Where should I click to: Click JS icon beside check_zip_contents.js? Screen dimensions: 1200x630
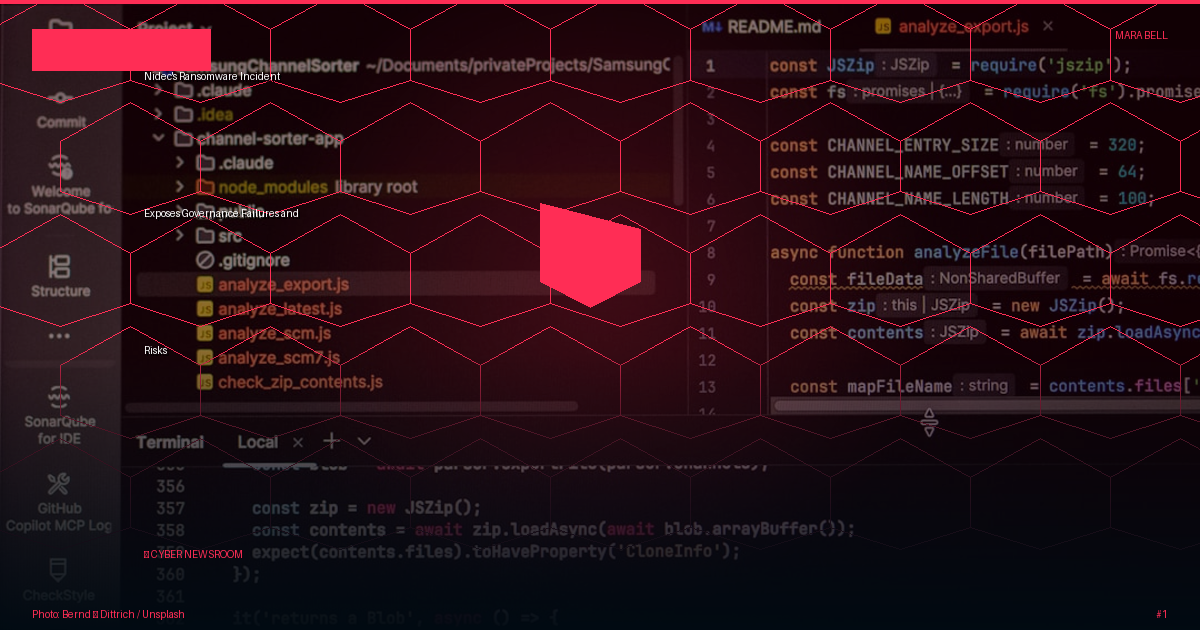click(x=205, y=382)
